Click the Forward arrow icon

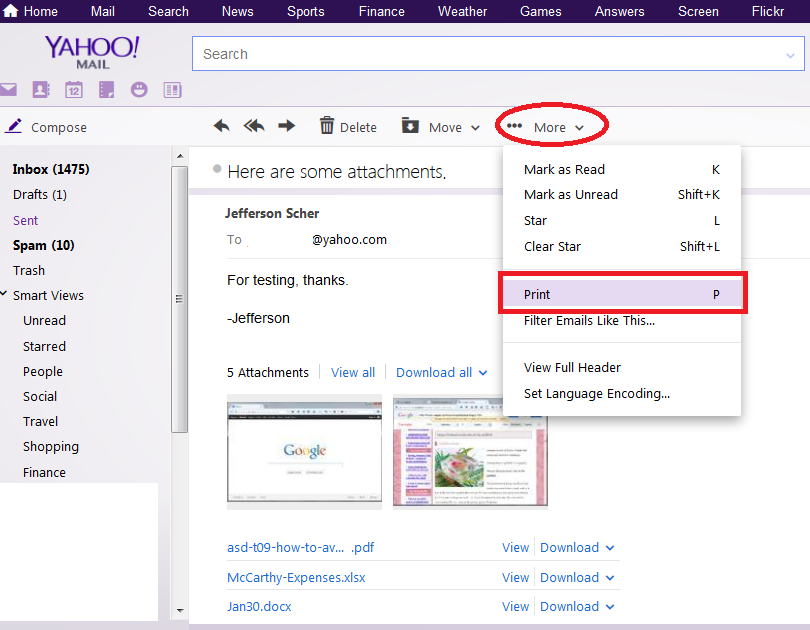[x=287, y=126]
